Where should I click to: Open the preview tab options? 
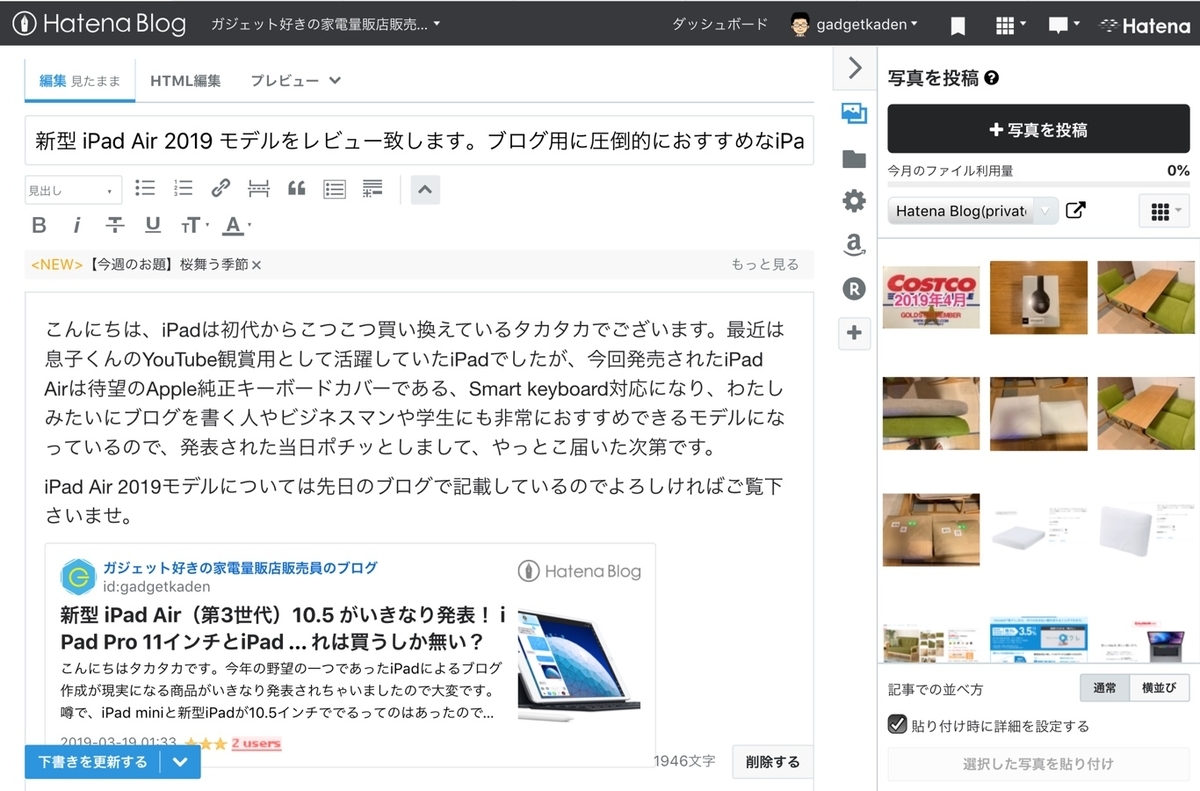pyautogui.click(x=295, y=81)
